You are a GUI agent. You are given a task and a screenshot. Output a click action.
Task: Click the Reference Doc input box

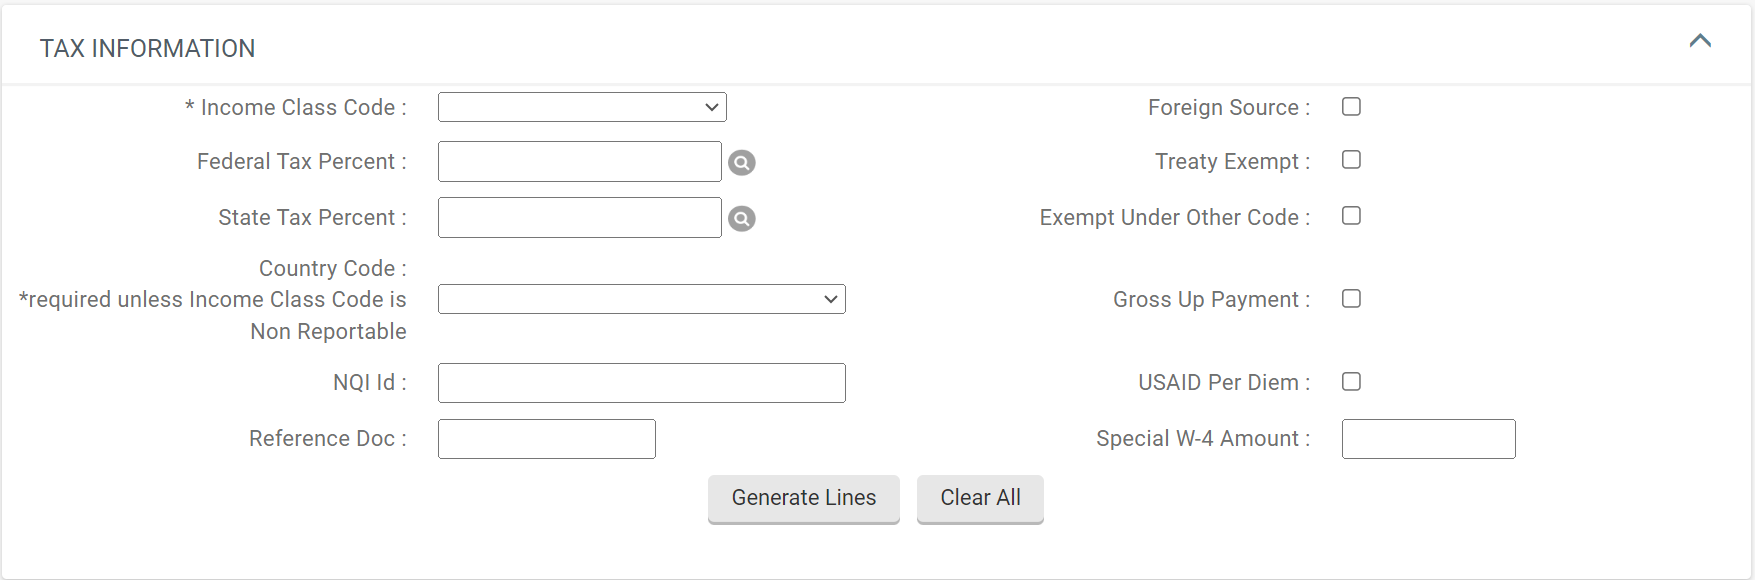point(547,439)
